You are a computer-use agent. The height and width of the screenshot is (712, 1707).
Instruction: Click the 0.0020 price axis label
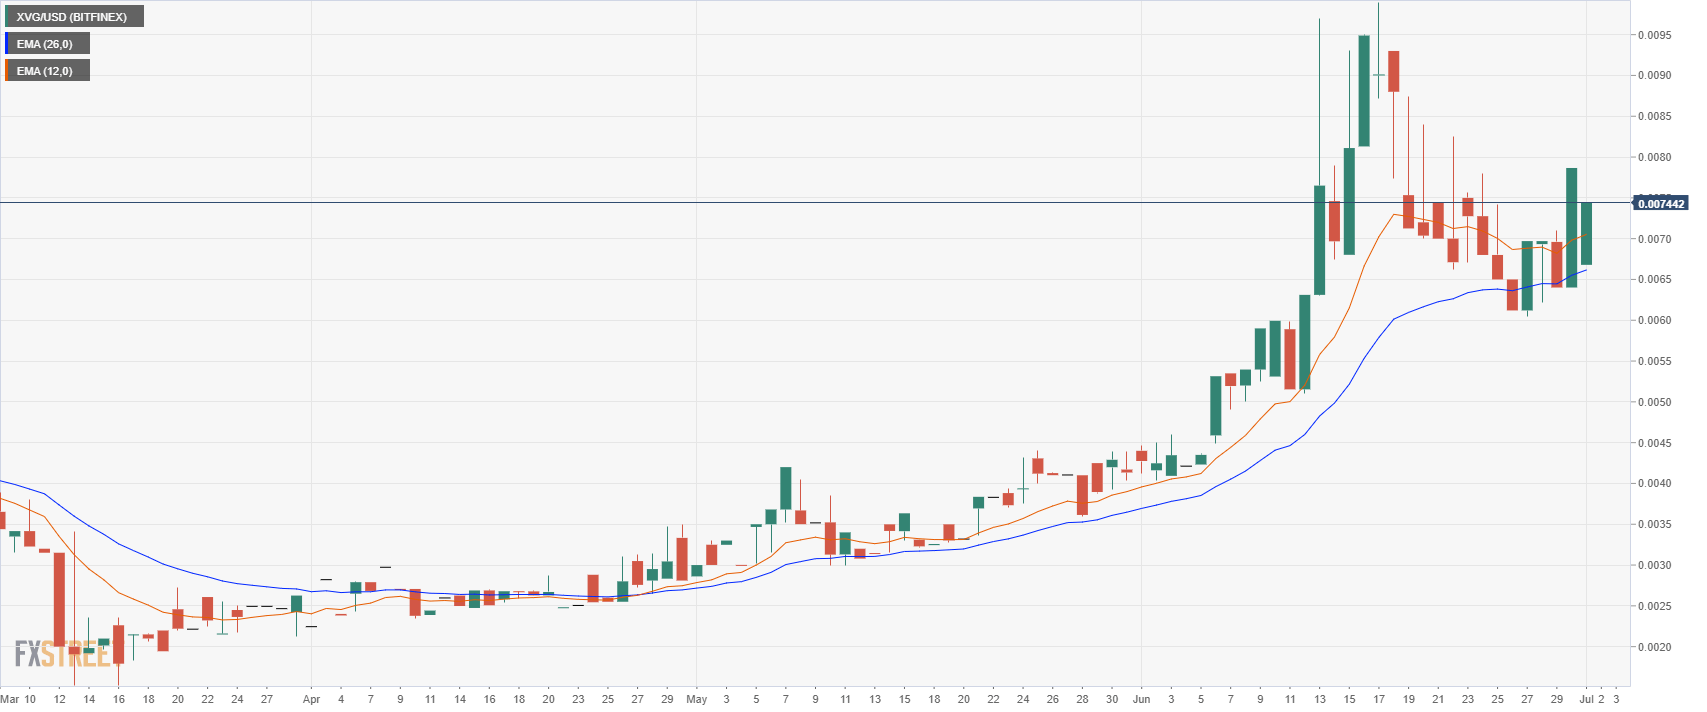click(1654, 647)
